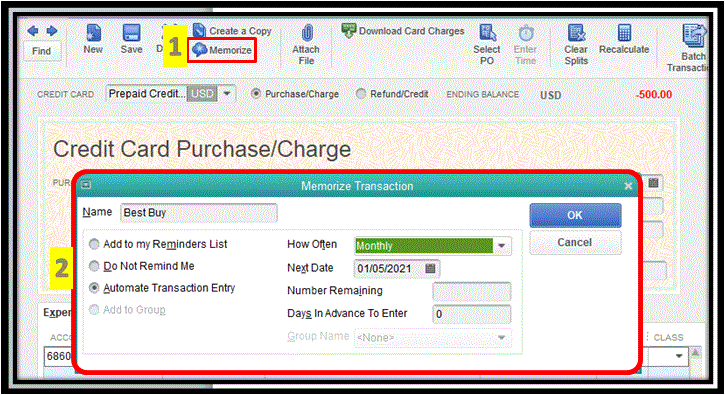Image resolution: width=725 pixels, height=395 pixels.
Task: Go to the previous transaction arrow
Action: 33,31
